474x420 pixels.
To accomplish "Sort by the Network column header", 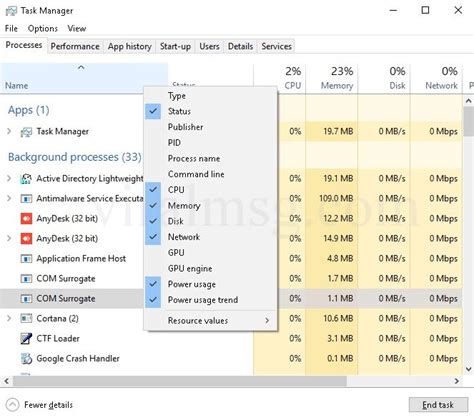I will 436,78.
